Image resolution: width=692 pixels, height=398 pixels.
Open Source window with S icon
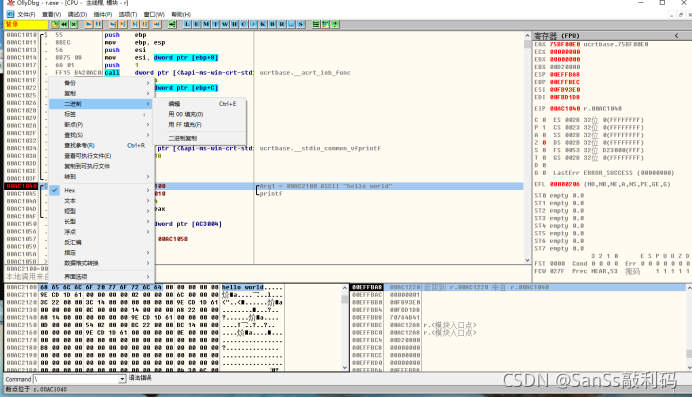301,24
